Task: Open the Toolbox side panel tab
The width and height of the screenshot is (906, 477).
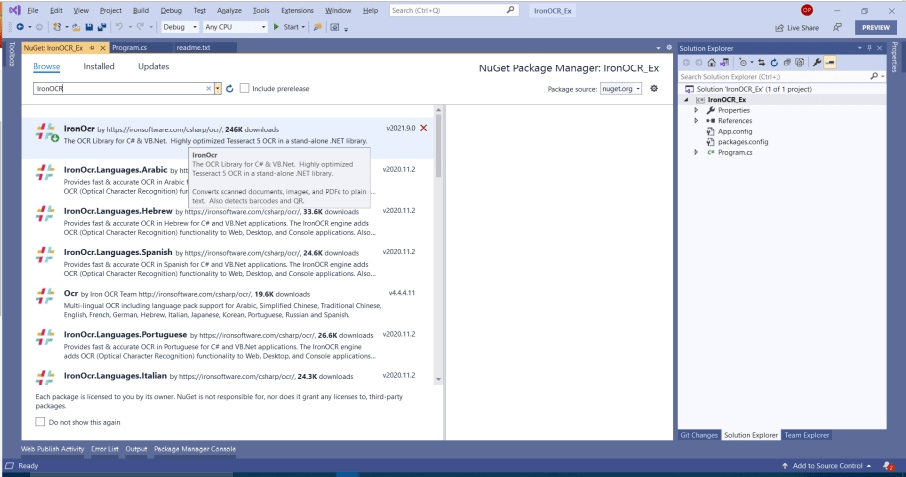Action: point(12,54)
